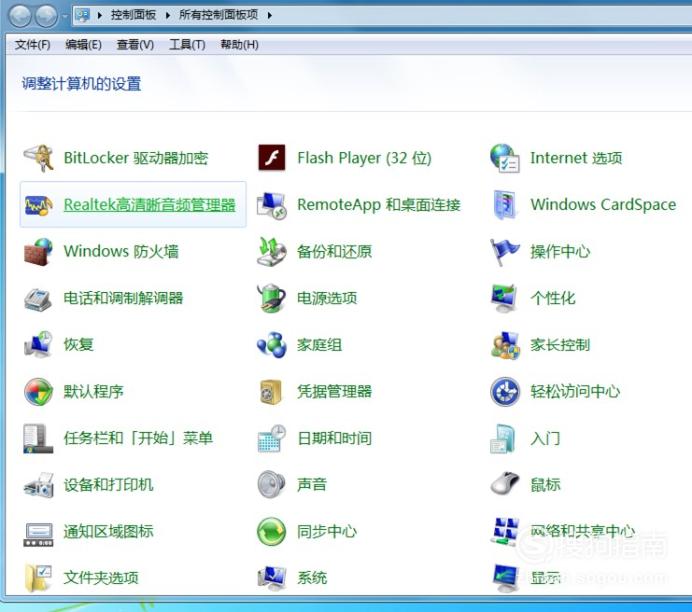Go forward with the Forward button
692x612 pixels.
click(x=46, y=16)
